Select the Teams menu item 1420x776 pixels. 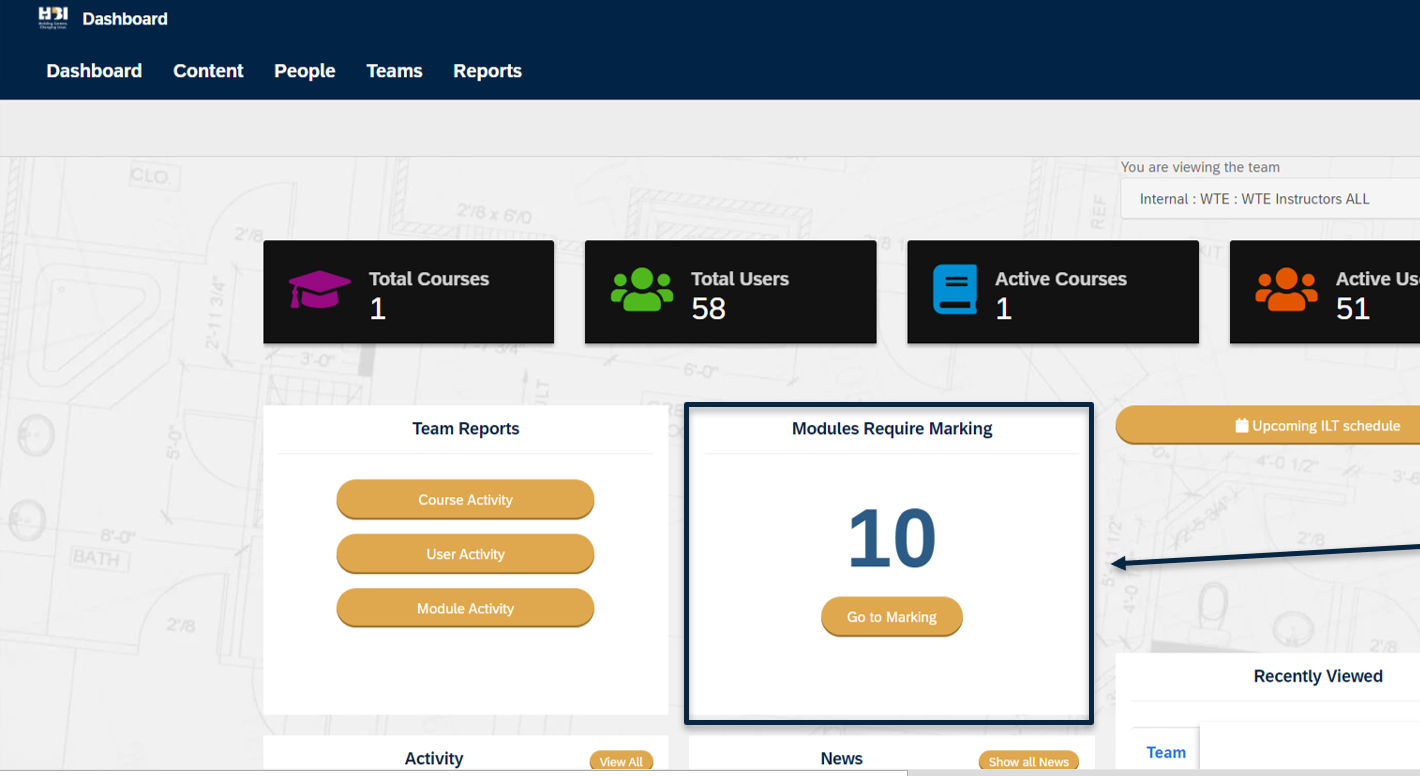click(394, 71)
